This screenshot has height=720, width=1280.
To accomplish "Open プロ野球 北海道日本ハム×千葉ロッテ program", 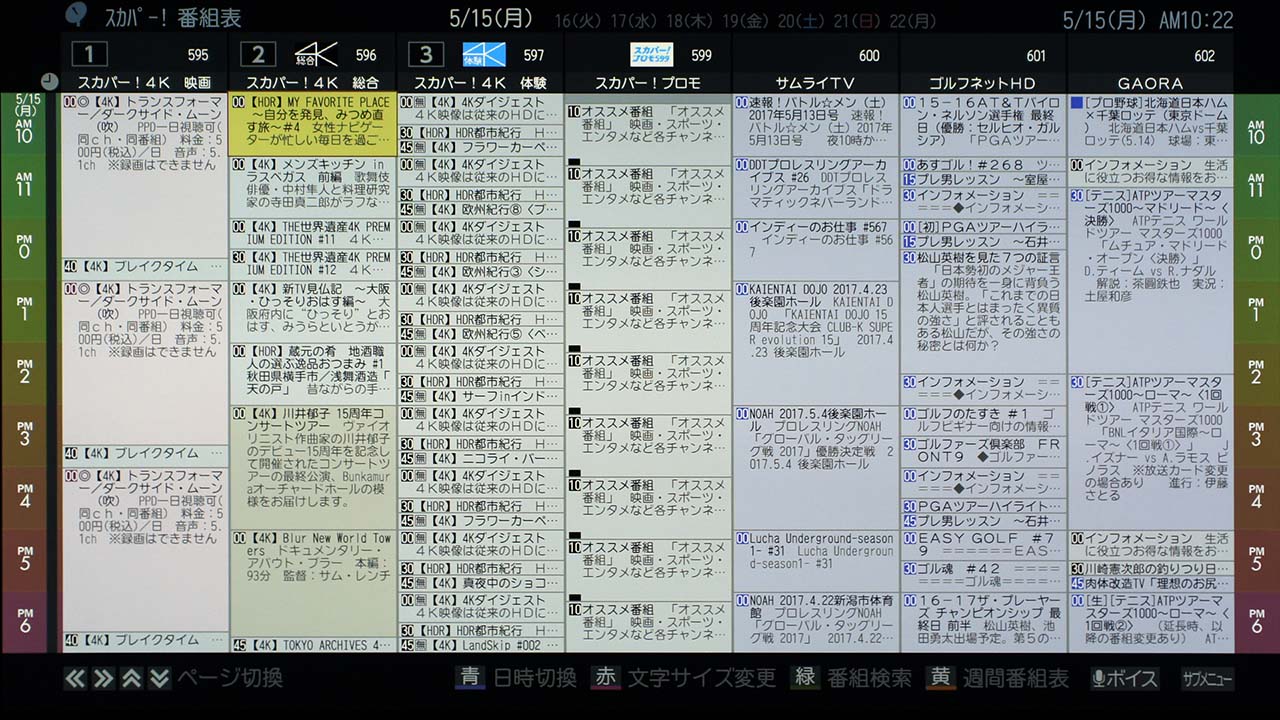I will (1151, 125).
